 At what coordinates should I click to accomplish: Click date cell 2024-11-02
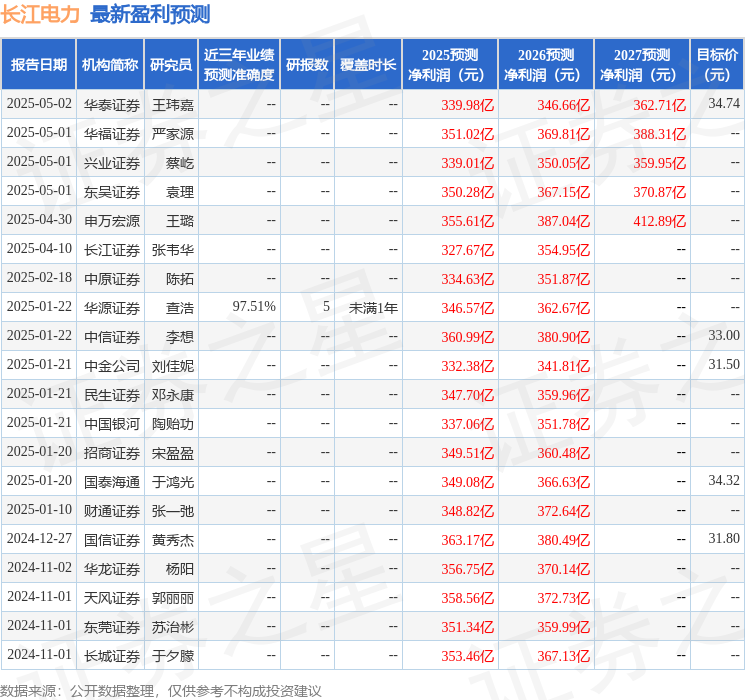click(39, 567)
